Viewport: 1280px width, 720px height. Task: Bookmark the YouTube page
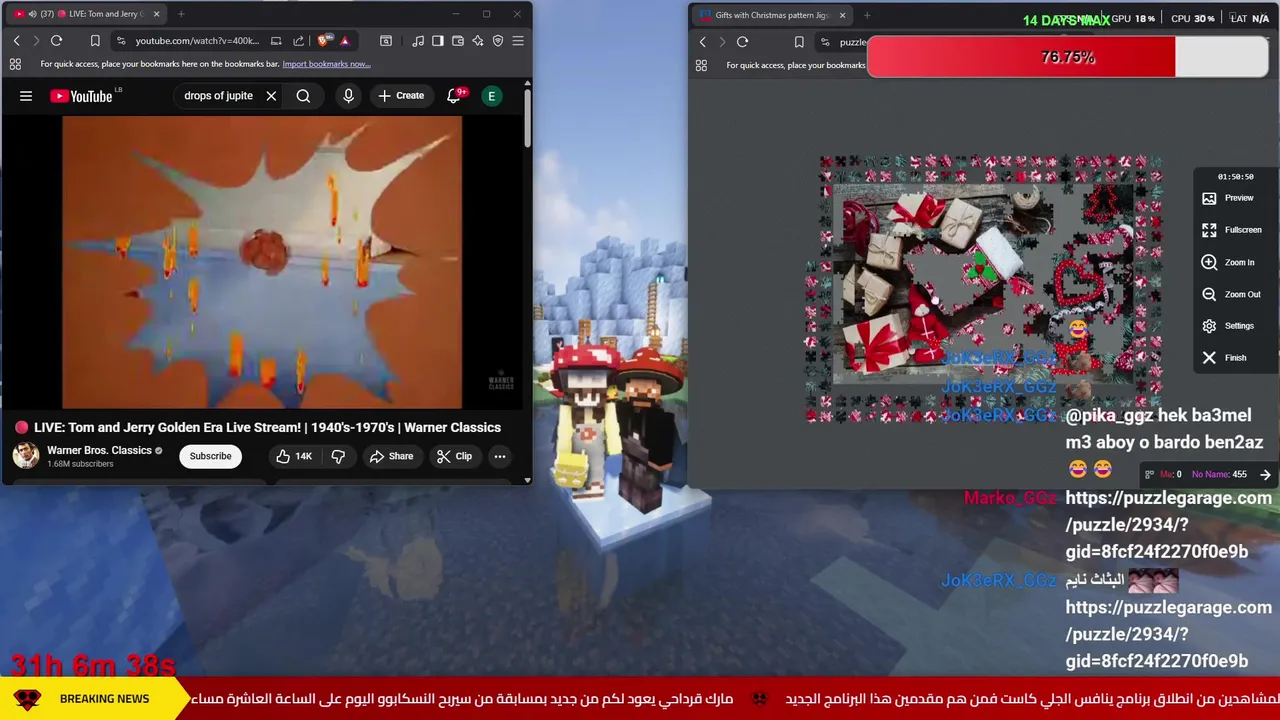(95, 41)
